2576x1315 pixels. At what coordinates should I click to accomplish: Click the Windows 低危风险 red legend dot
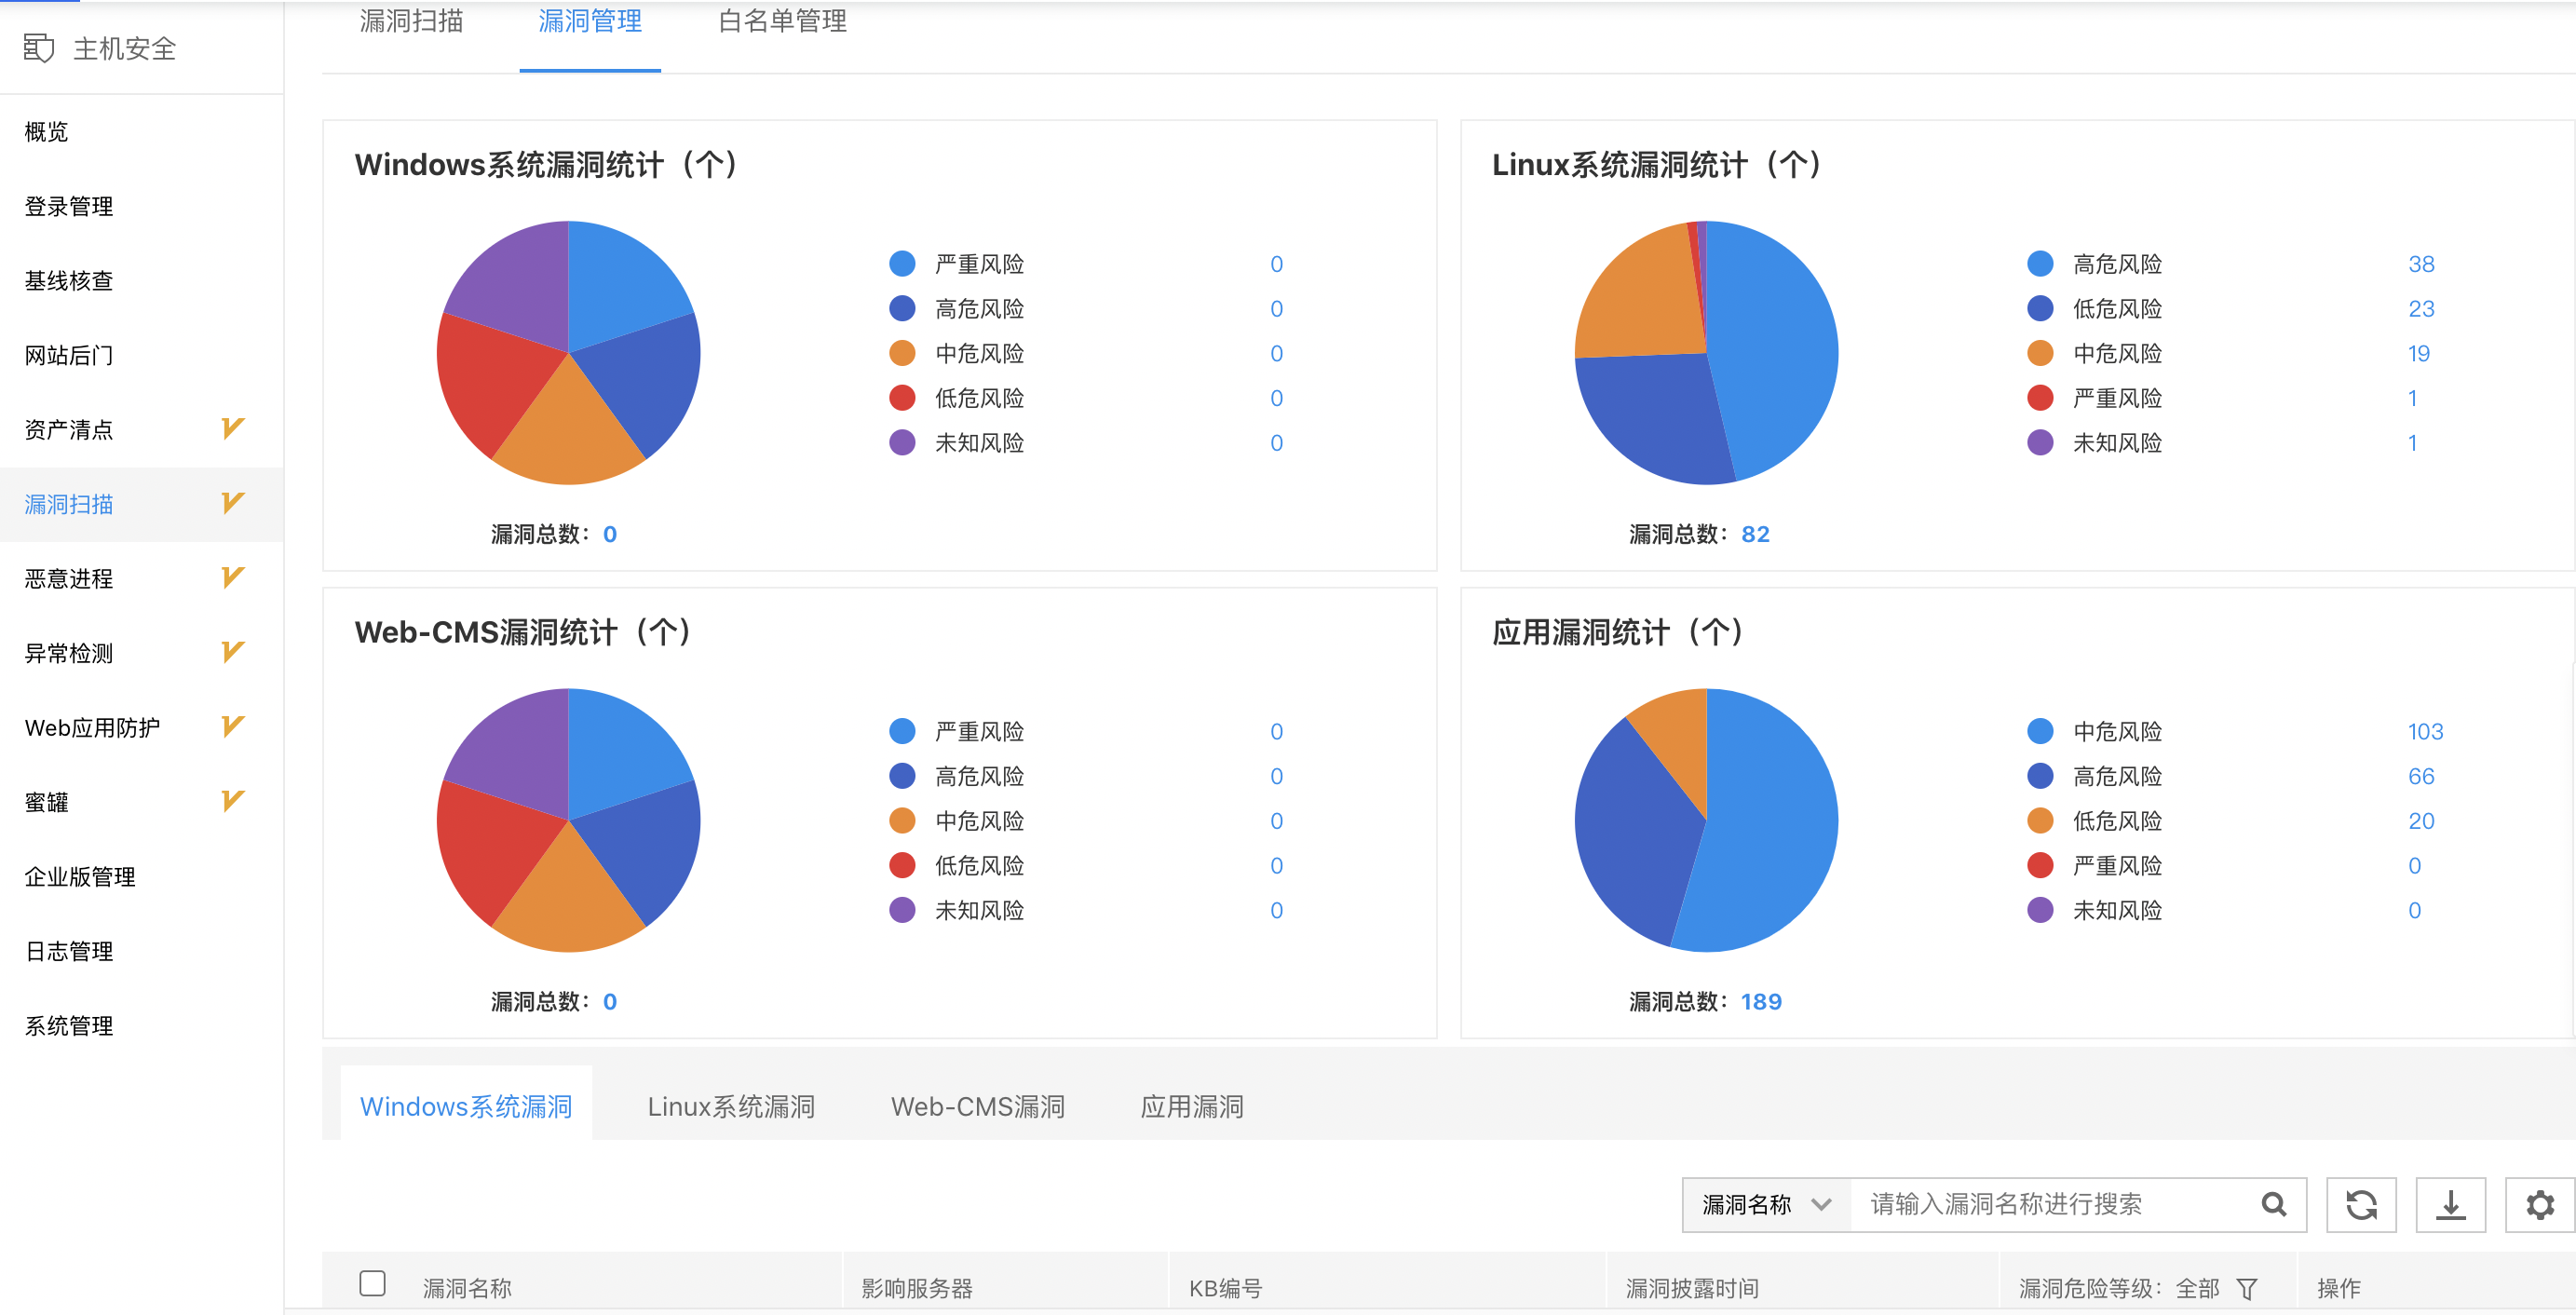coord(902,398)
